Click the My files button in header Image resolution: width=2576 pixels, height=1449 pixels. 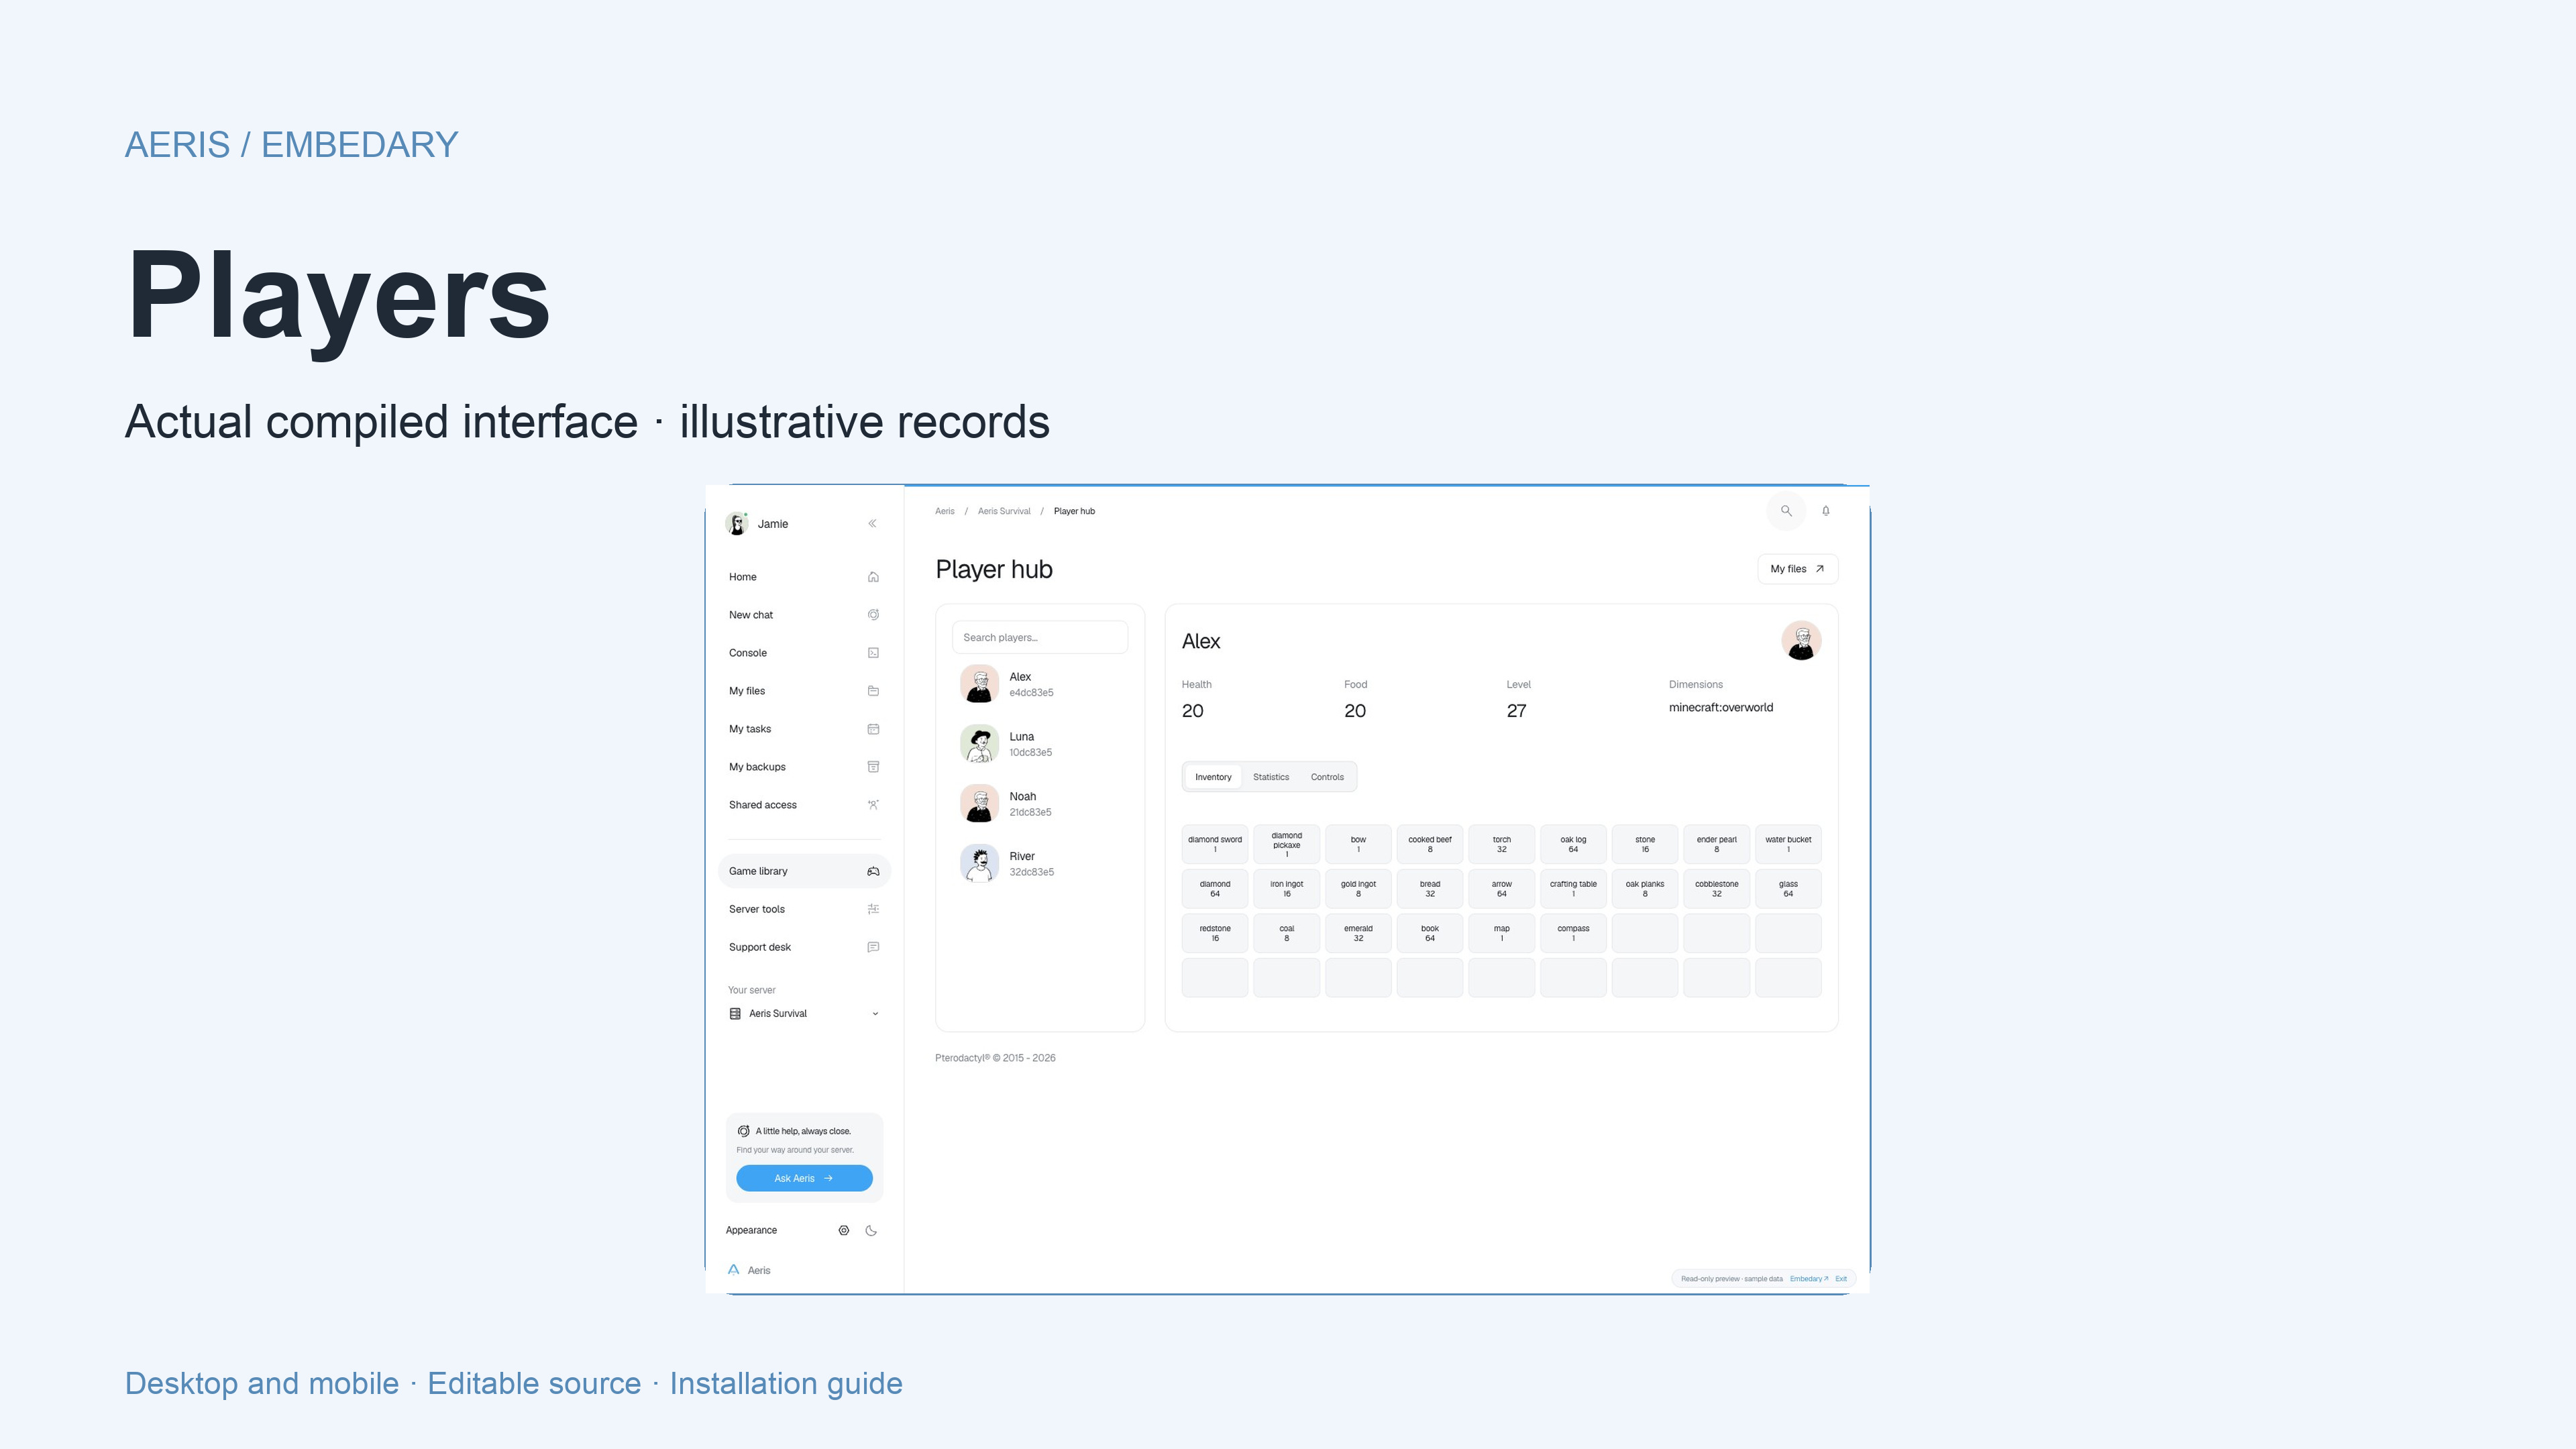point(1797,569)
